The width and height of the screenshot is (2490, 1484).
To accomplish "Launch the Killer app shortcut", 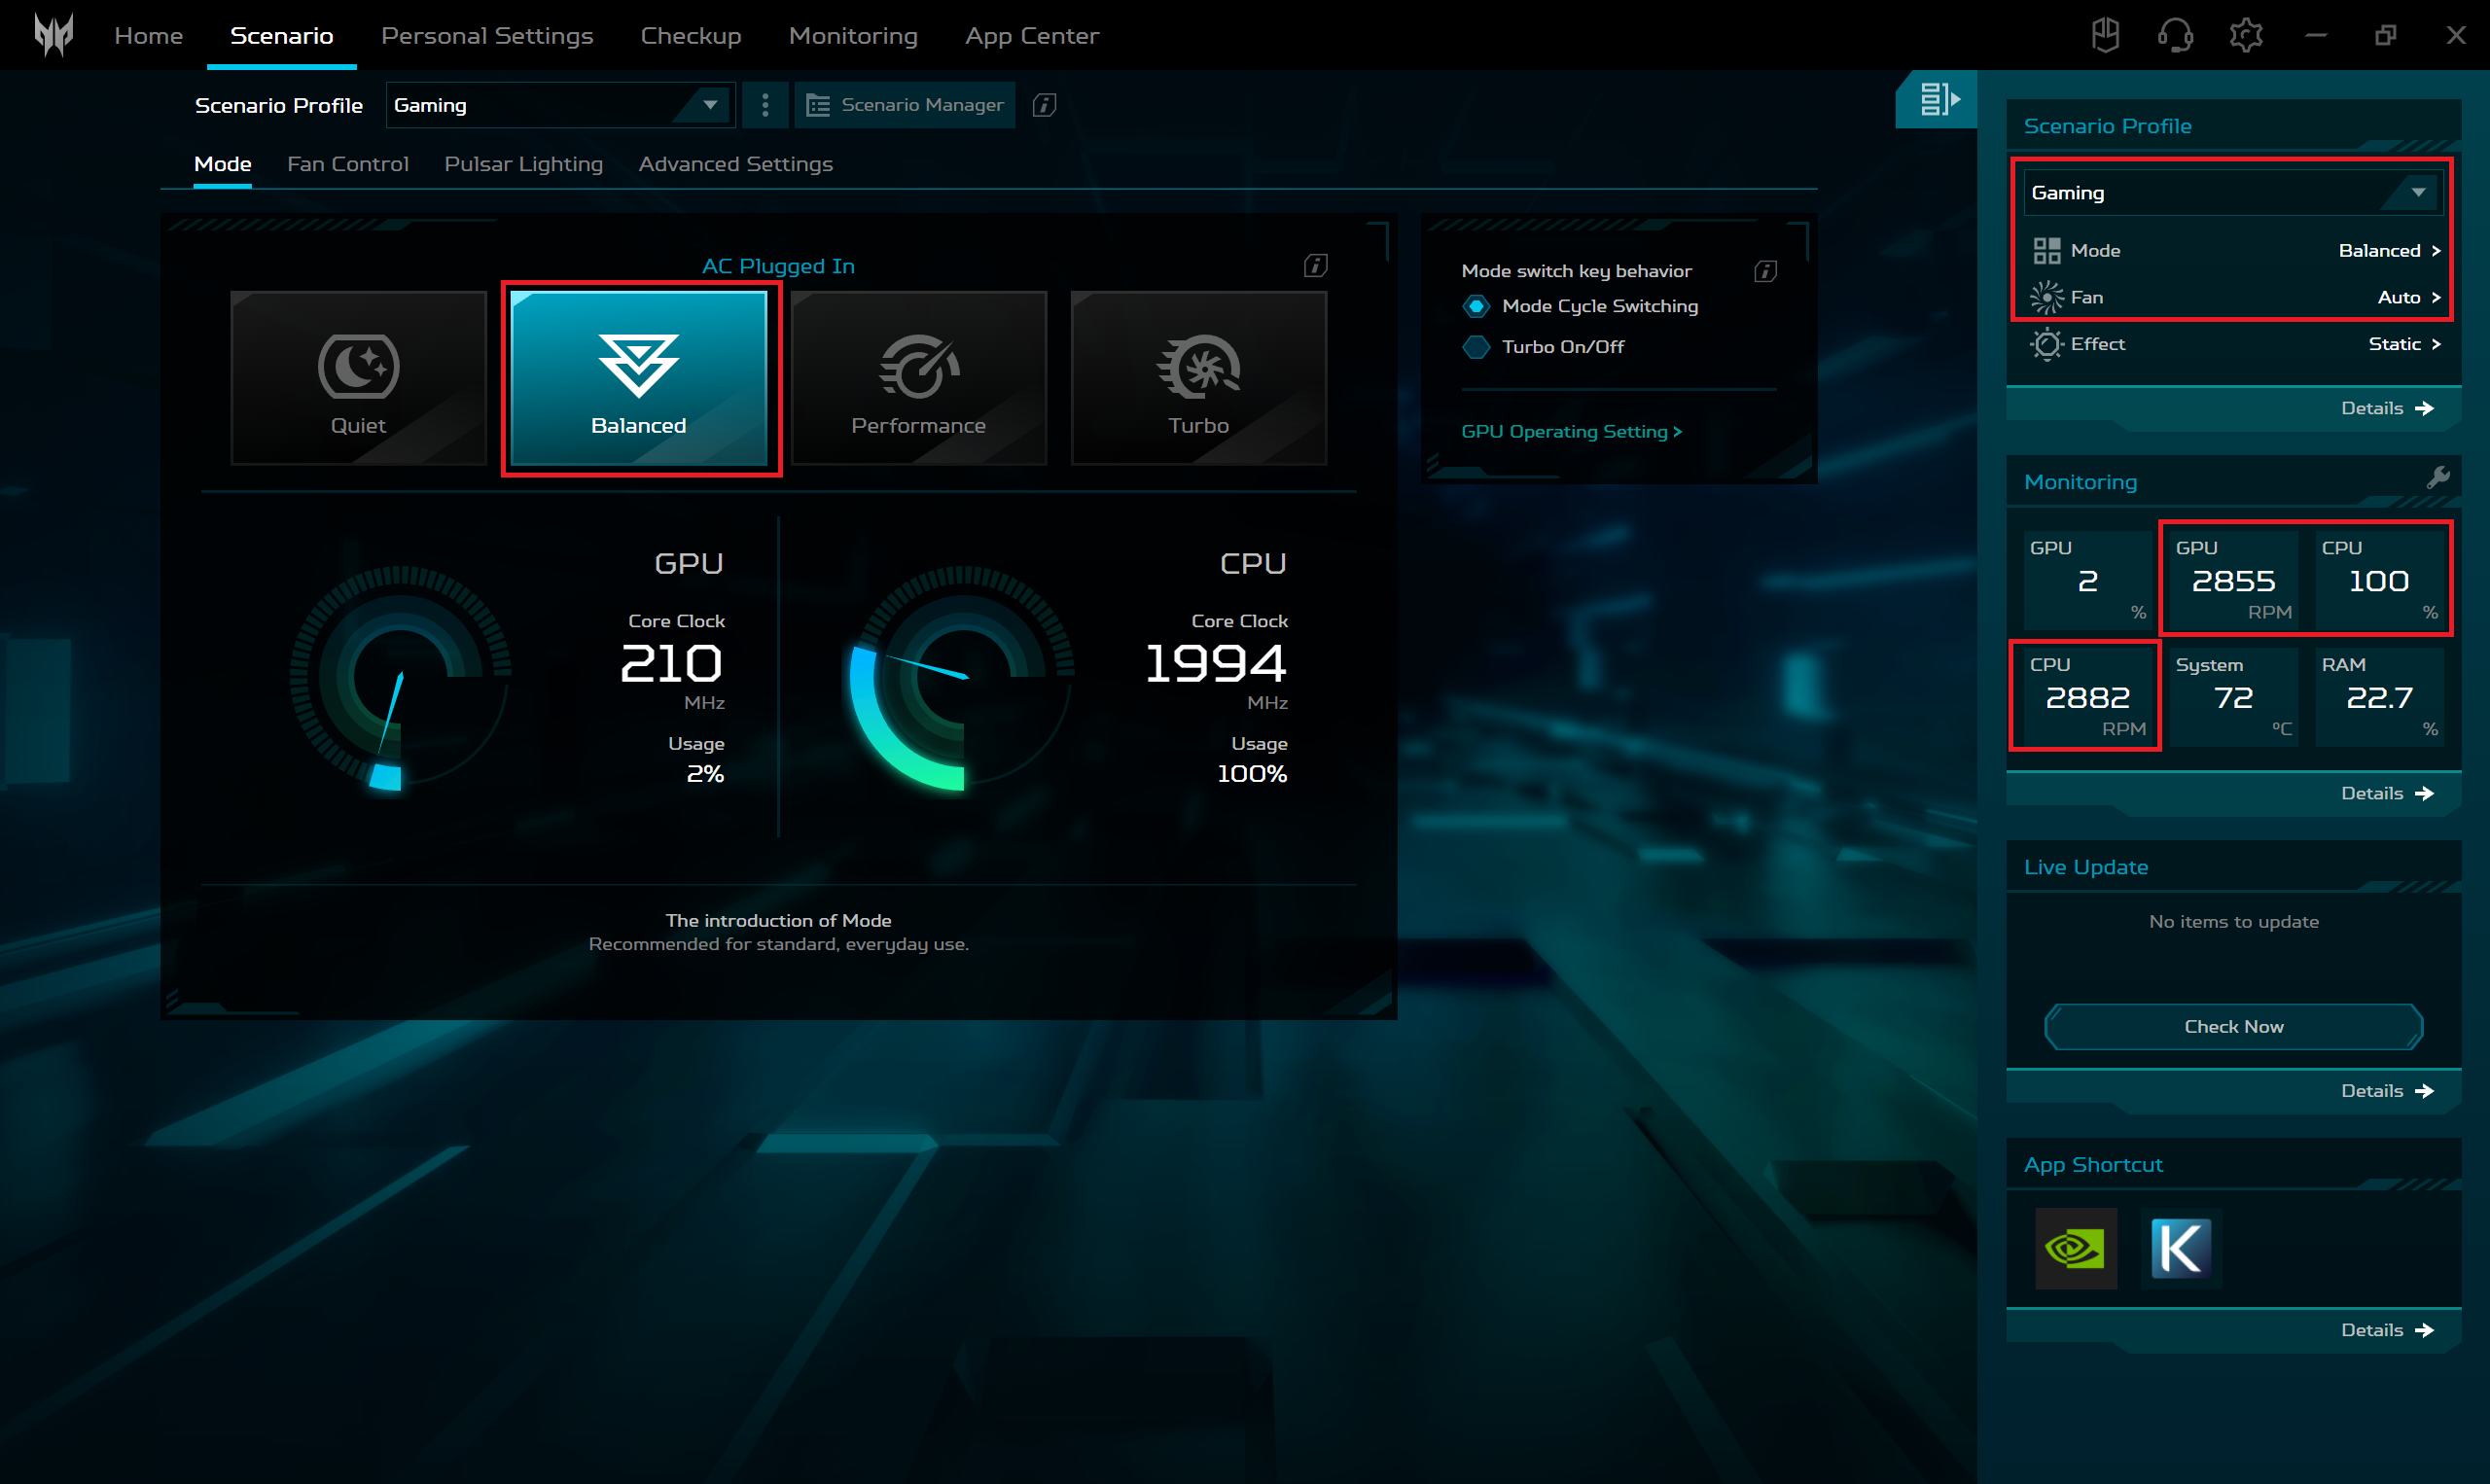I will coord(2181,1248).
